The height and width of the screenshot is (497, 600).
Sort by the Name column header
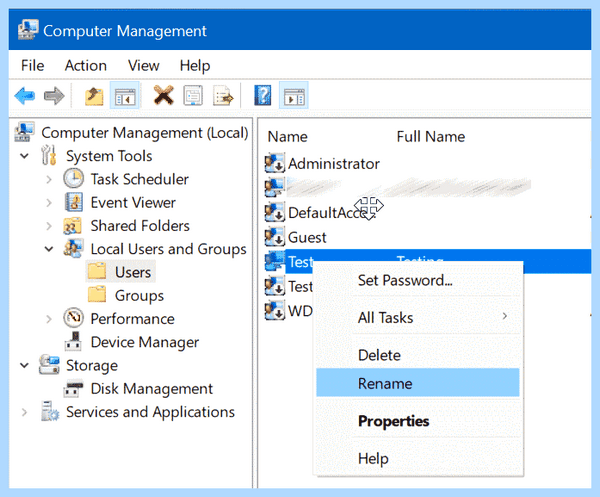tap(287, 137)
